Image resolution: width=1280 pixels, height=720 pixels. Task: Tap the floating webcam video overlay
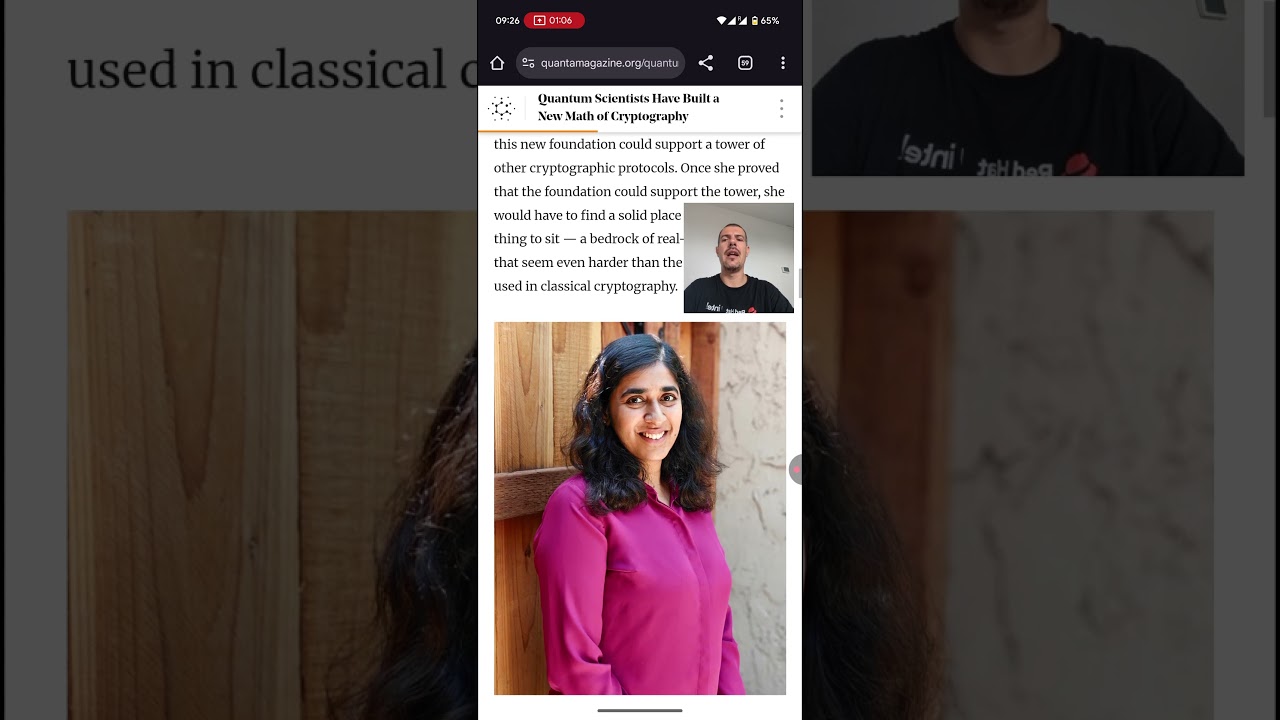tap(739, 258)
